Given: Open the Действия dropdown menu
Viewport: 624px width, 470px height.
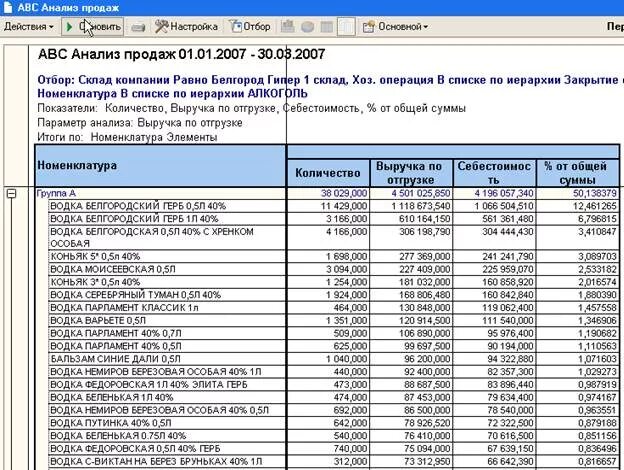Looking at the screenshot, I should point(29,27).
